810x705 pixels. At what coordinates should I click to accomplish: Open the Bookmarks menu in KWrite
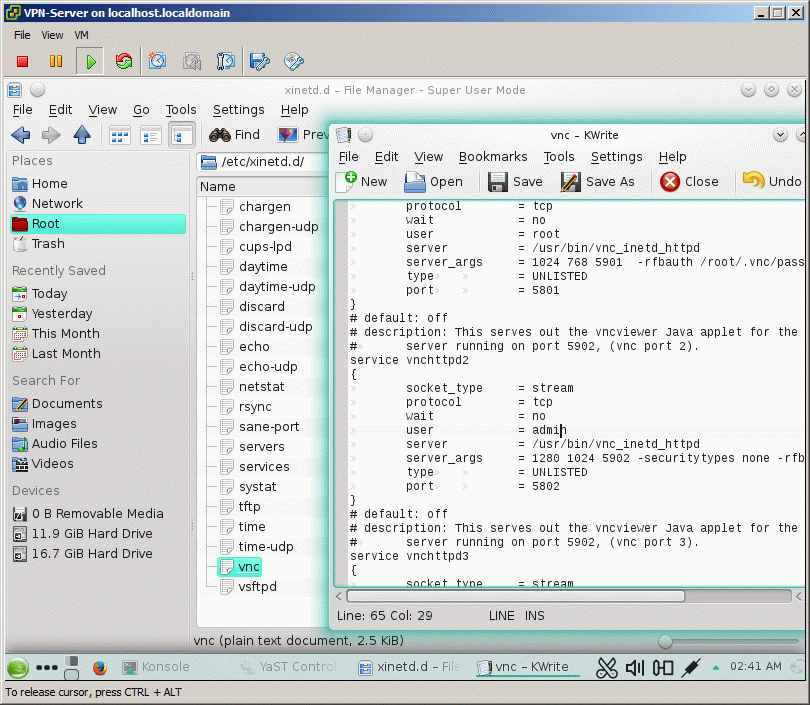(493, 157)
